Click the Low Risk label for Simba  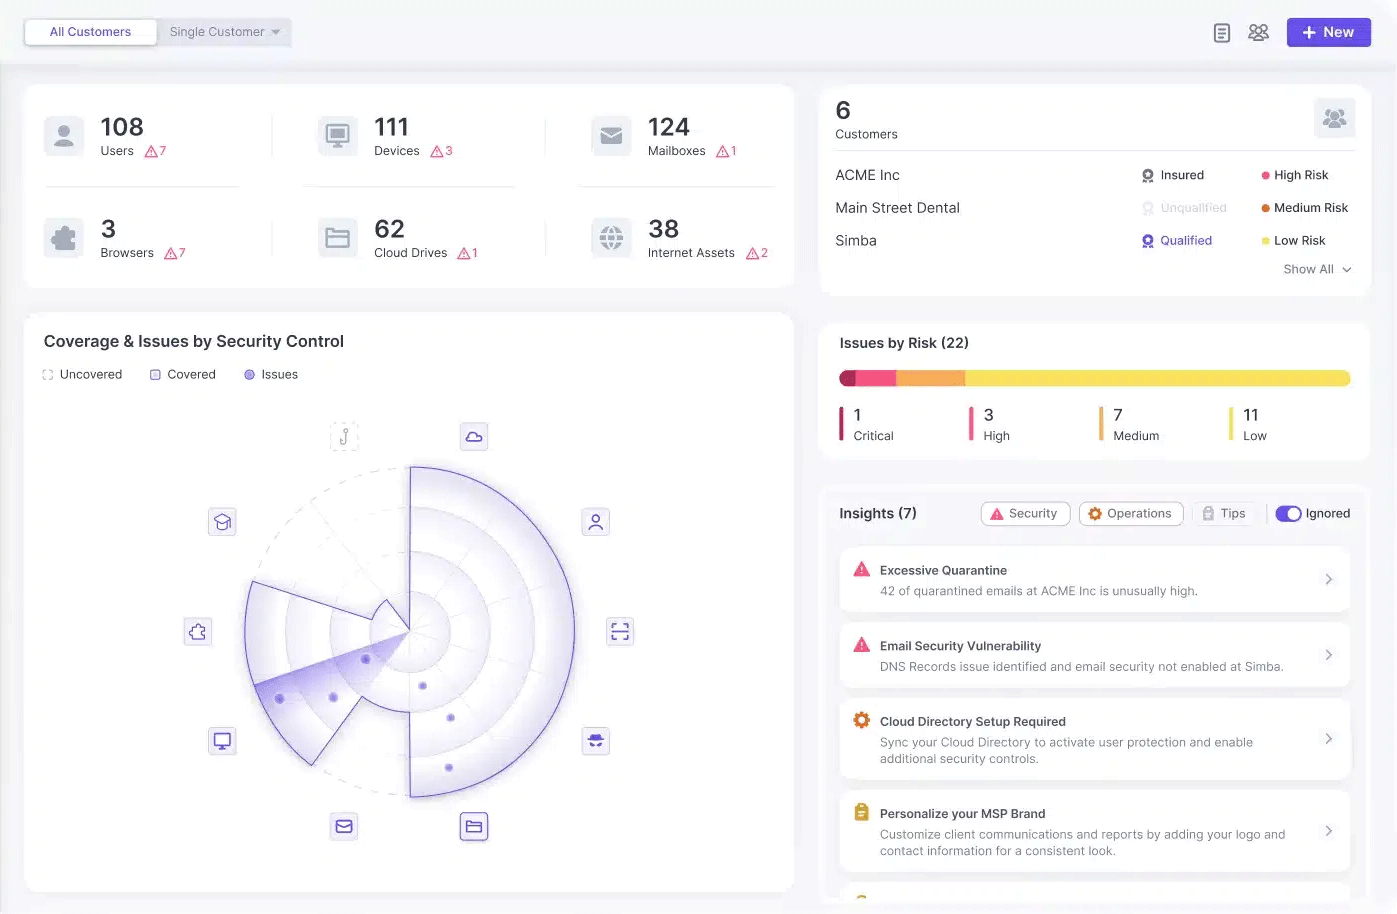click(1293, 241)
